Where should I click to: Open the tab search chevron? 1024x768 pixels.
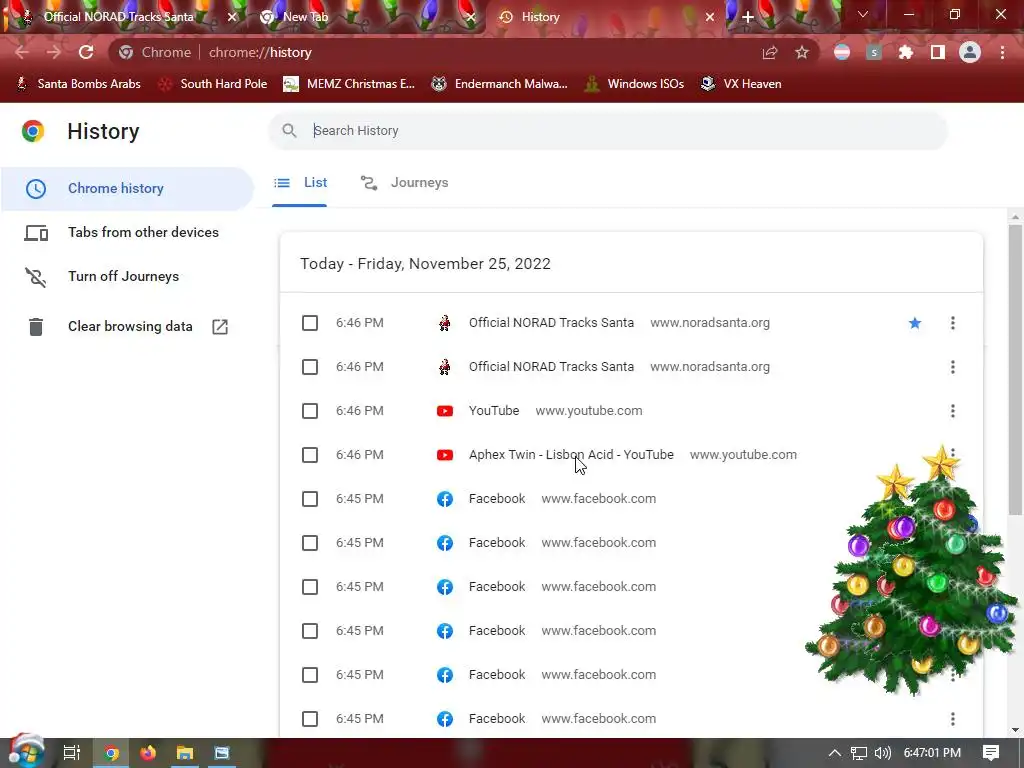click(863, 14)
